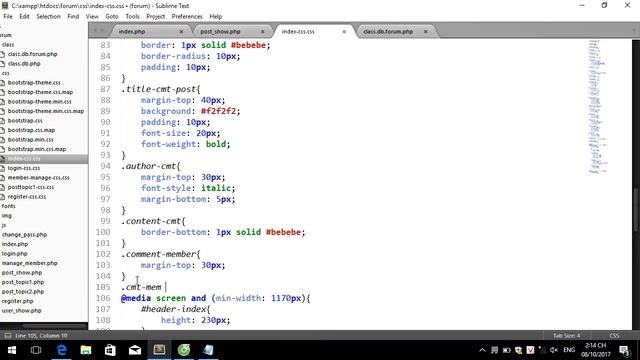Open the Goto menu
This screenshot has width=640, height=360.
[112, 16]
